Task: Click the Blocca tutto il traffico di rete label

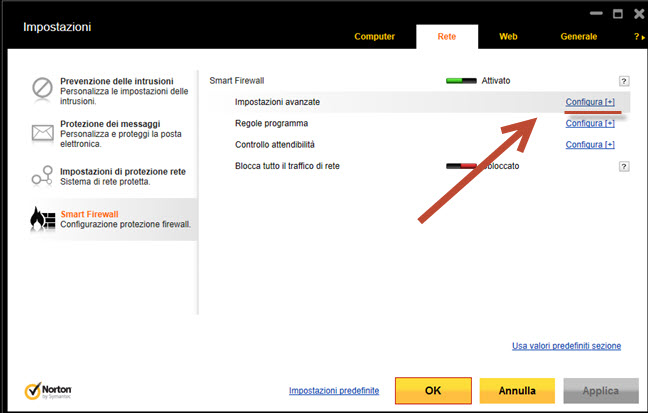Action: coord(287,166)
